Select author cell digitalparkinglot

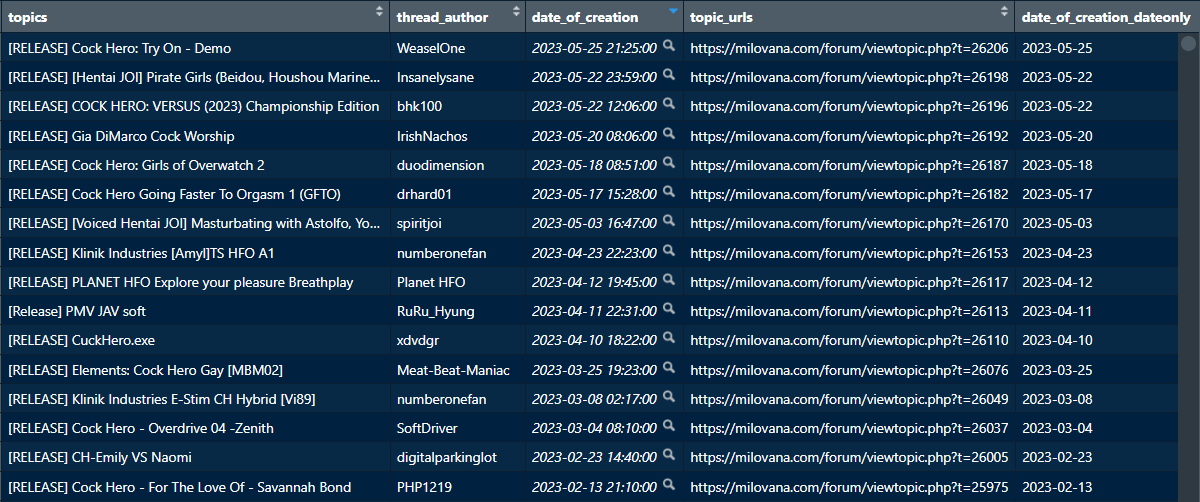tap(457, 458)
